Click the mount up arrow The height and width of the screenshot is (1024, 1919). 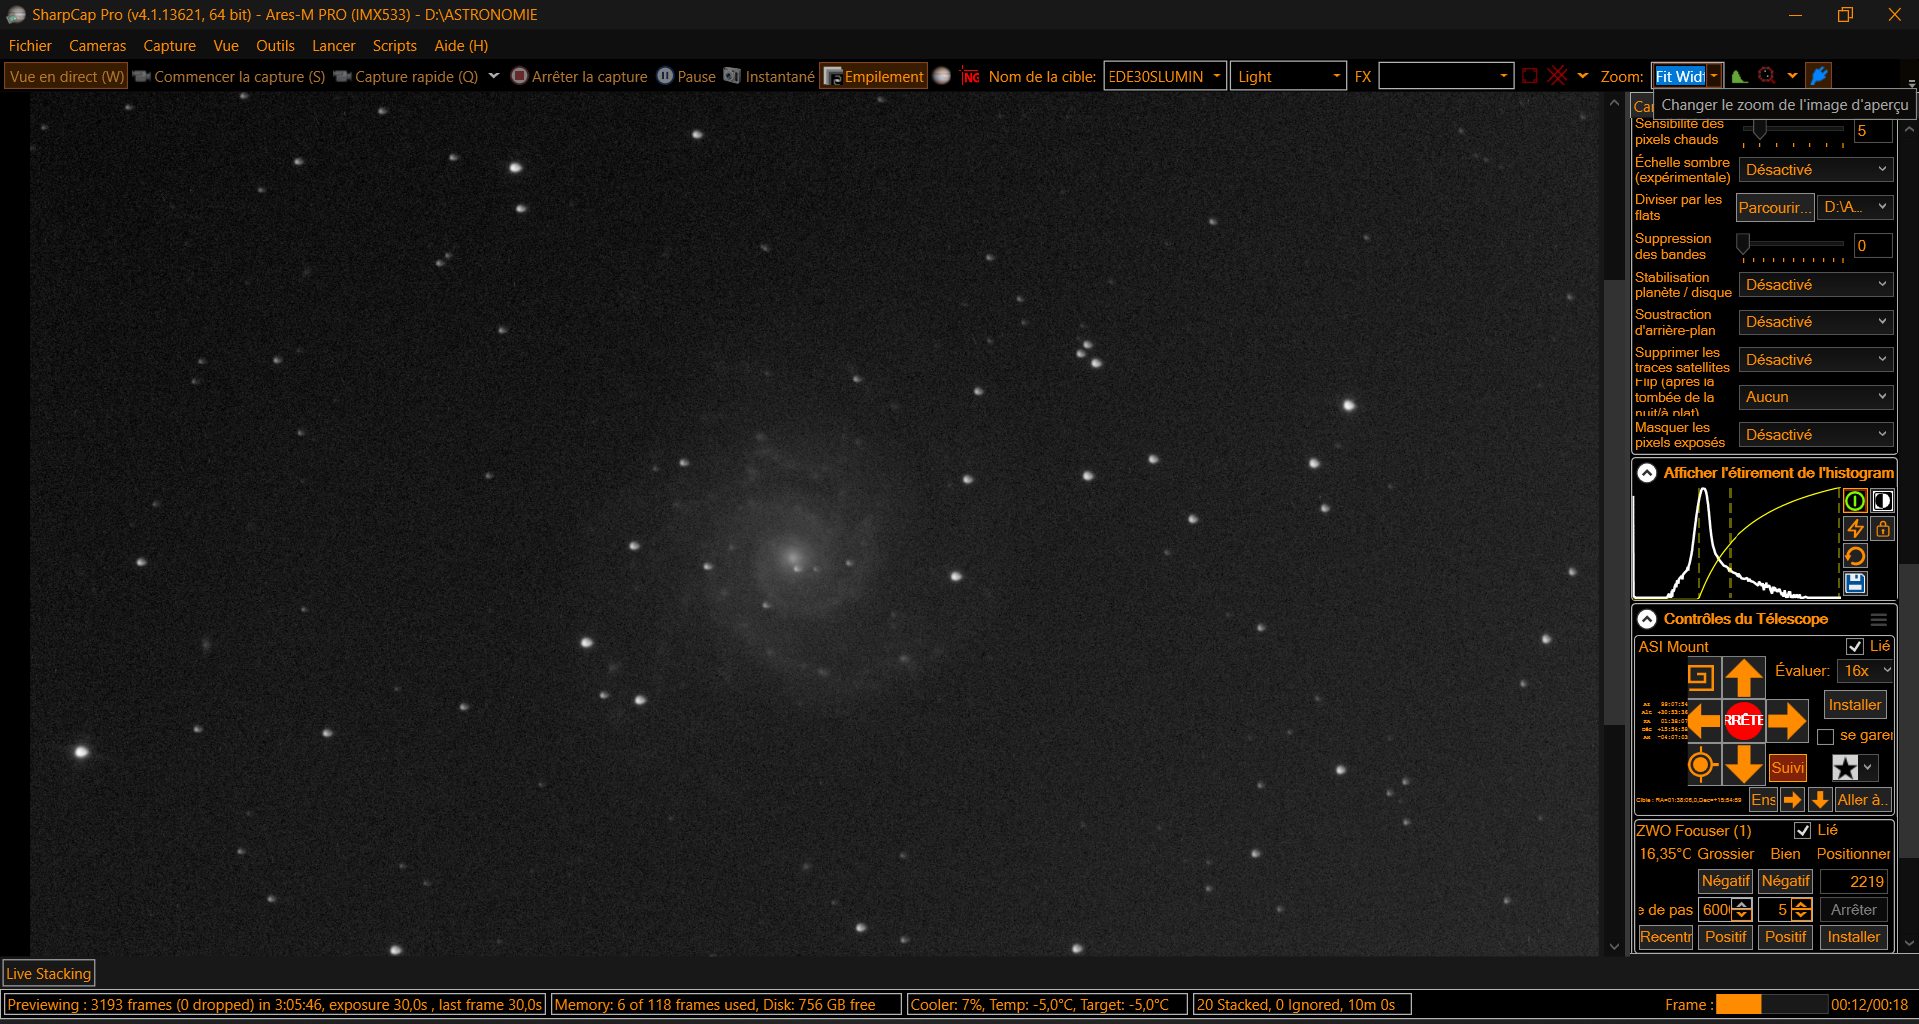pyautogui.click(x=1743, y=677)
